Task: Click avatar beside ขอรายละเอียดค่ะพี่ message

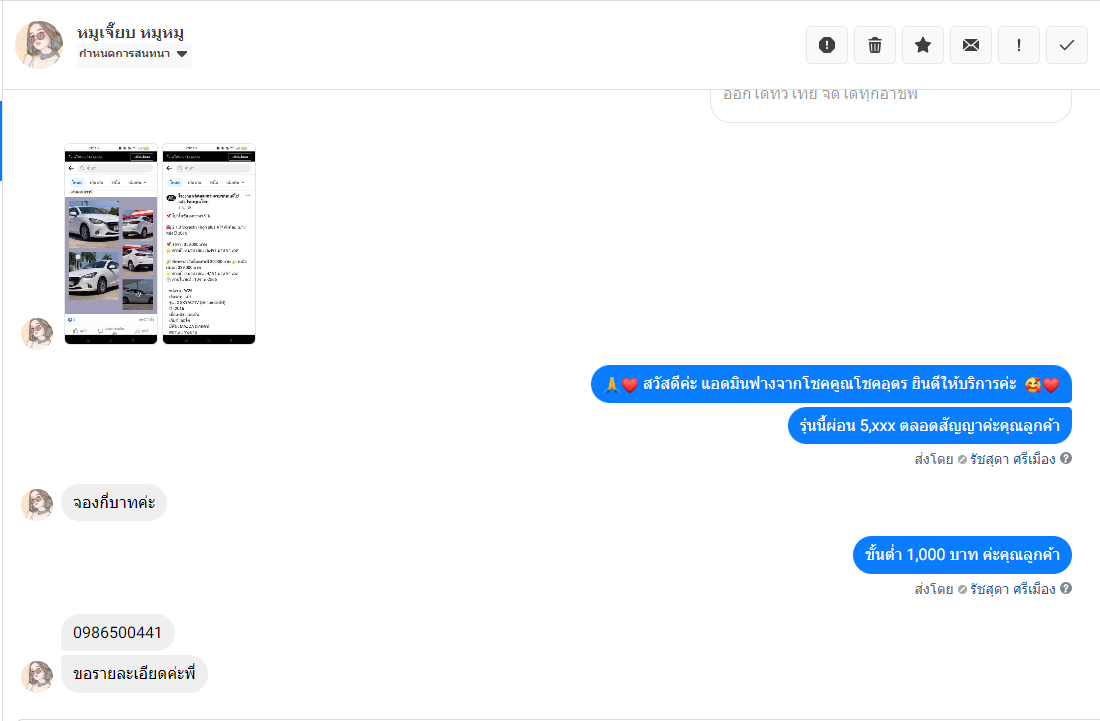Action: 37,676
